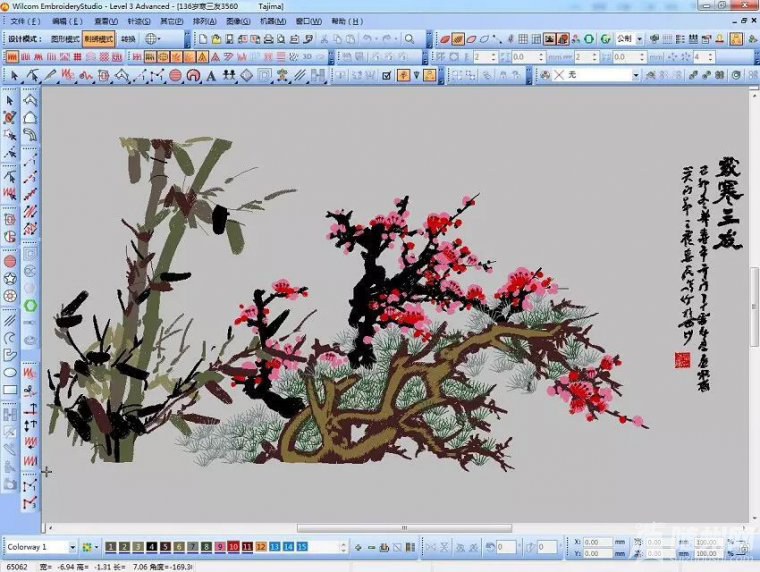760x572 pixels.
Task: Select color swatch 9 pink
Action: pyautogui.click(x=220, y=547)
